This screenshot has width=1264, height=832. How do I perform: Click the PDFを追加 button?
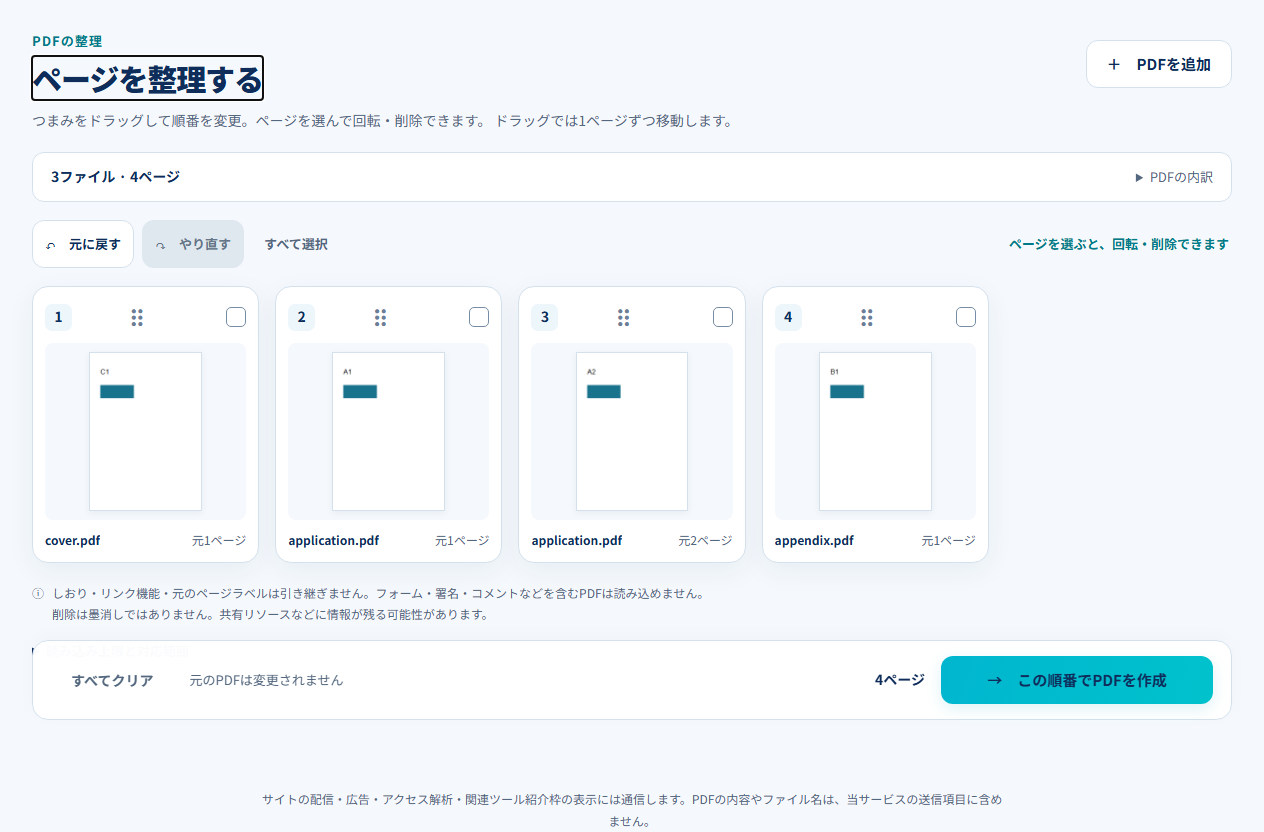[1159, 64]
